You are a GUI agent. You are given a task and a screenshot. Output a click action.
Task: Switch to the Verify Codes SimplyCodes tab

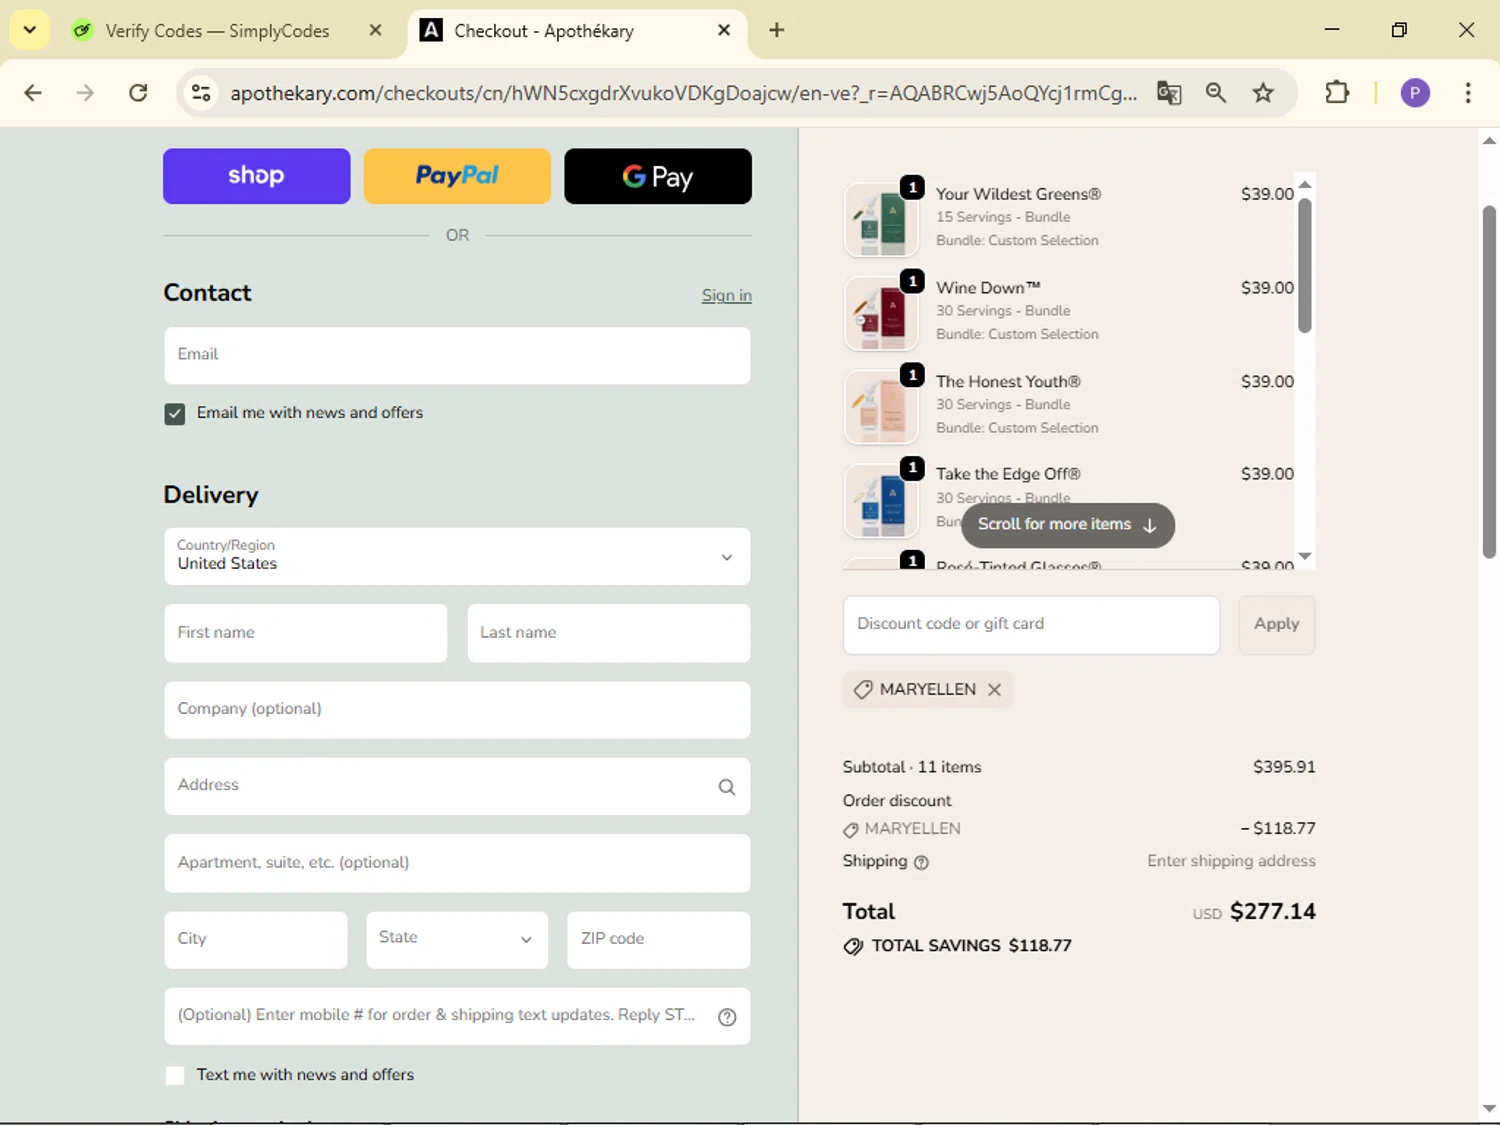click(216, 31)
